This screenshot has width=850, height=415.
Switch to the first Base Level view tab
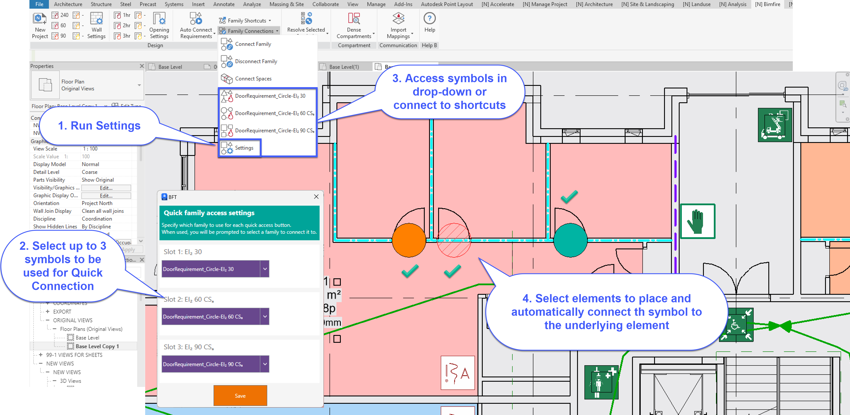pos(170,67)
